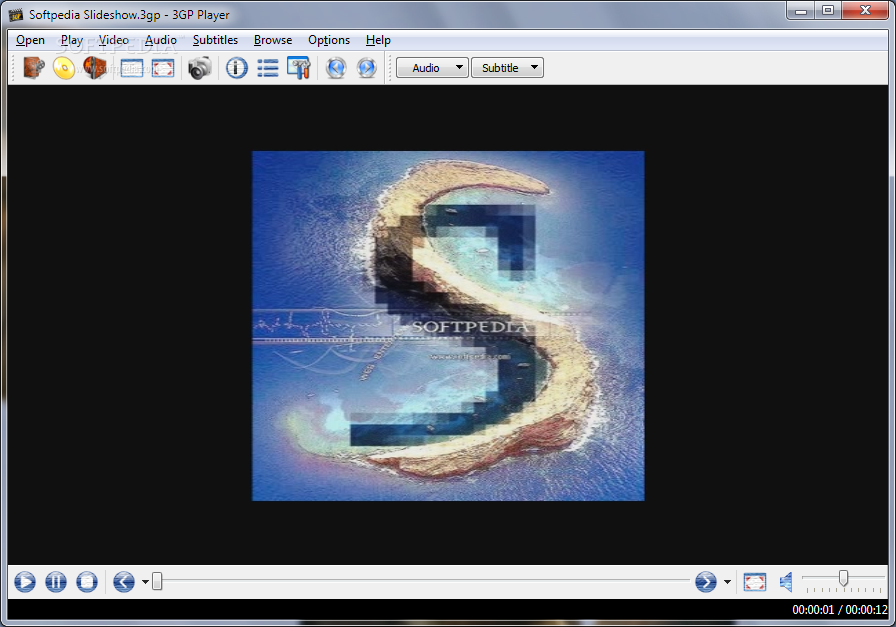Rewind with the backward arrow button
The height and width of the screenshot is (627, 896).
(124, 582)
